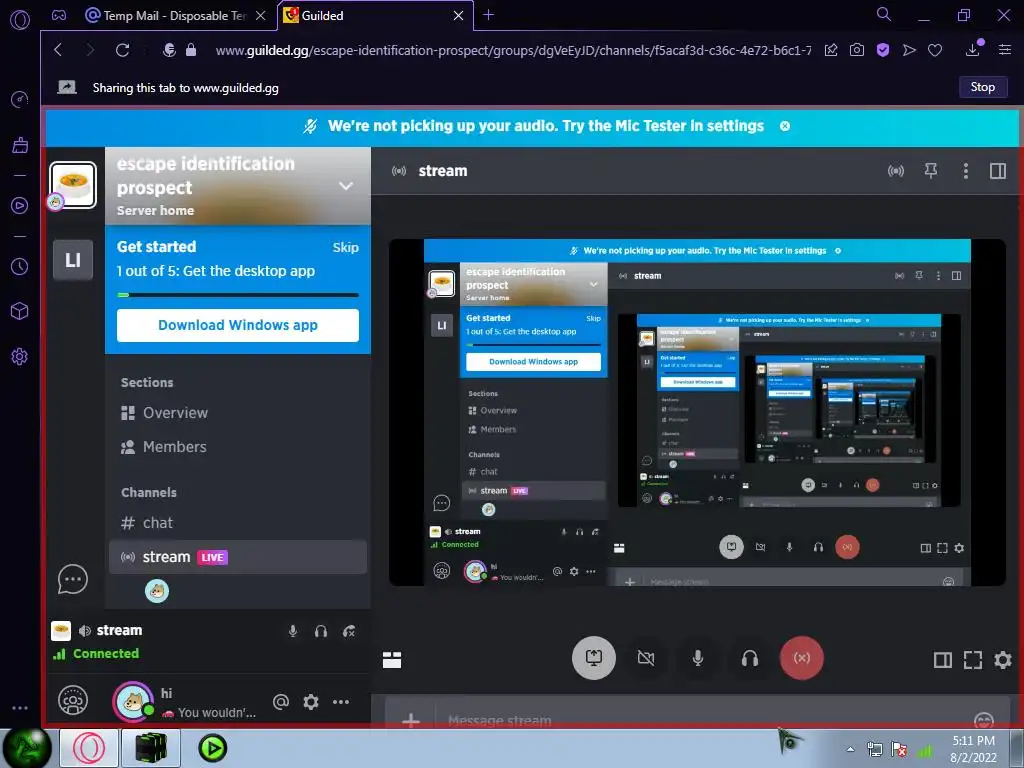Open channel header three-dot menu
The image size is (1024, 768).
(x=965, y=171)
